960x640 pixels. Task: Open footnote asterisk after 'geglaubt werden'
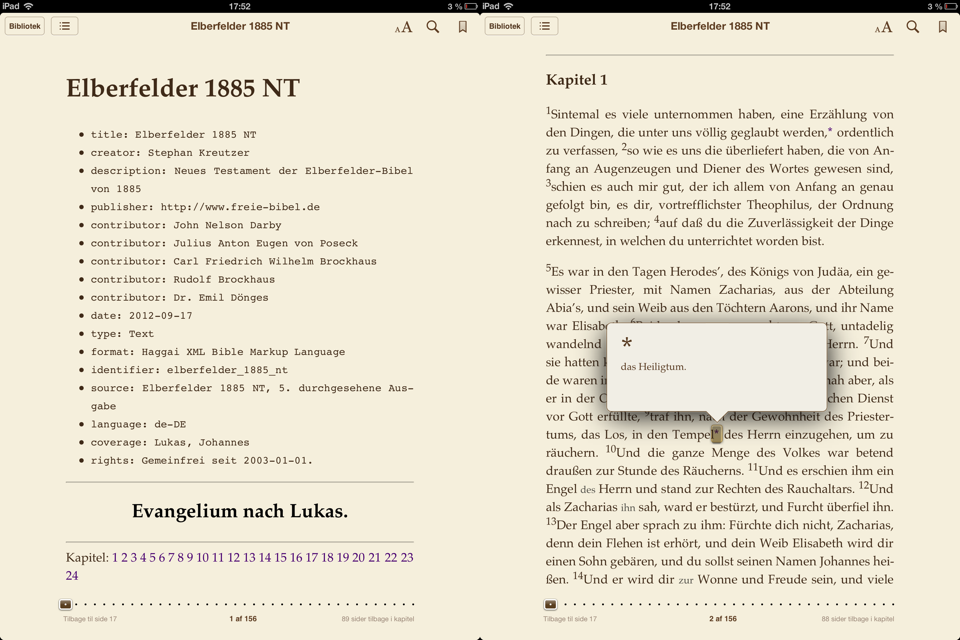click(x=829, y=132)
